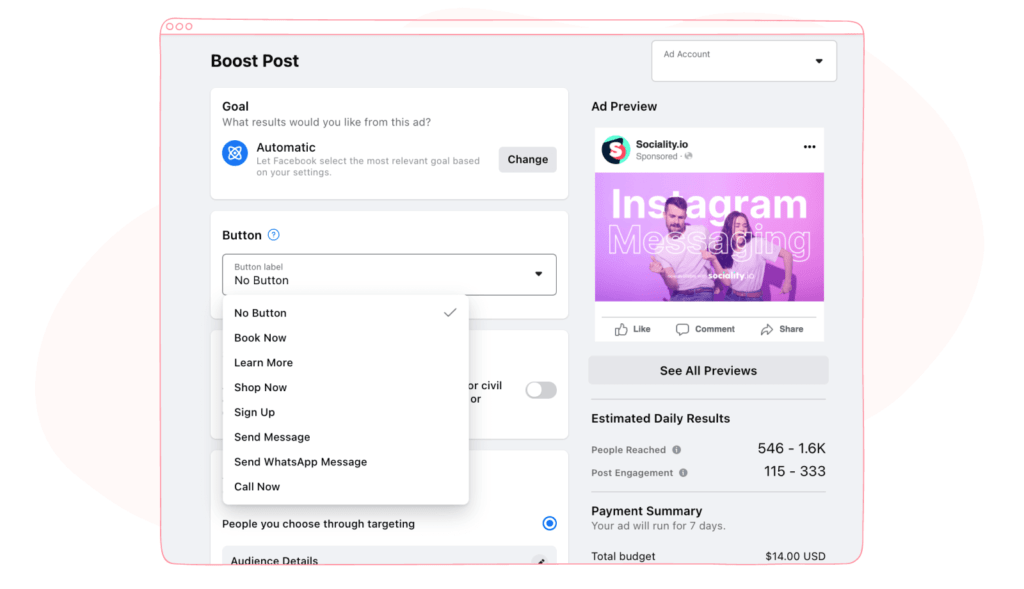Click the Ad Preview heading

coord(624,106)
